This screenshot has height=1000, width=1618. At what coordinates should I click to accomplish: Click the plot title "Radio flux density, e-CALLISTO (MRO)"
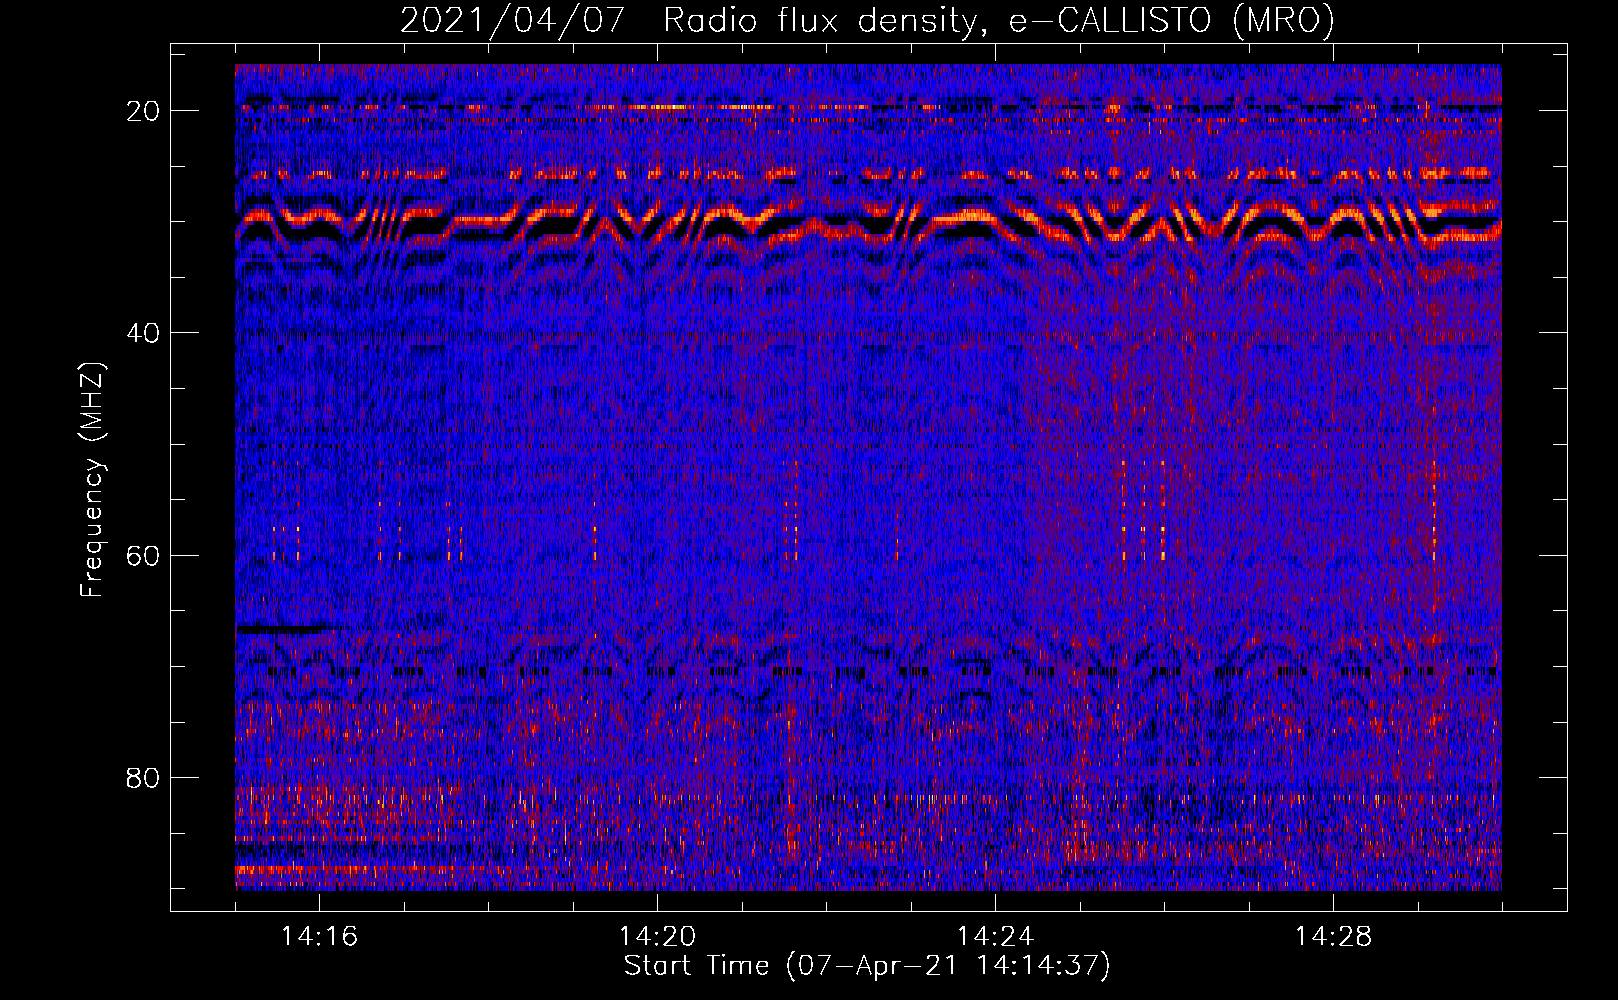[x=998, y=21]
